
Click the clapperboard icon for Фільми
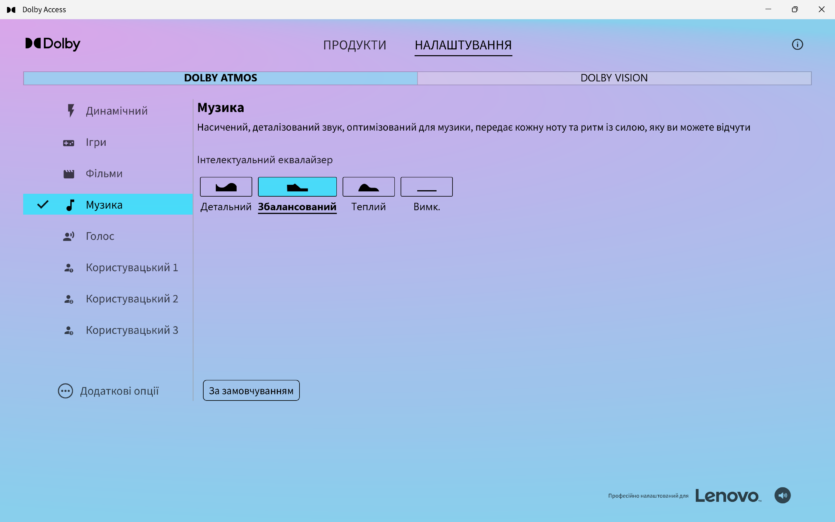click(69, 174)
